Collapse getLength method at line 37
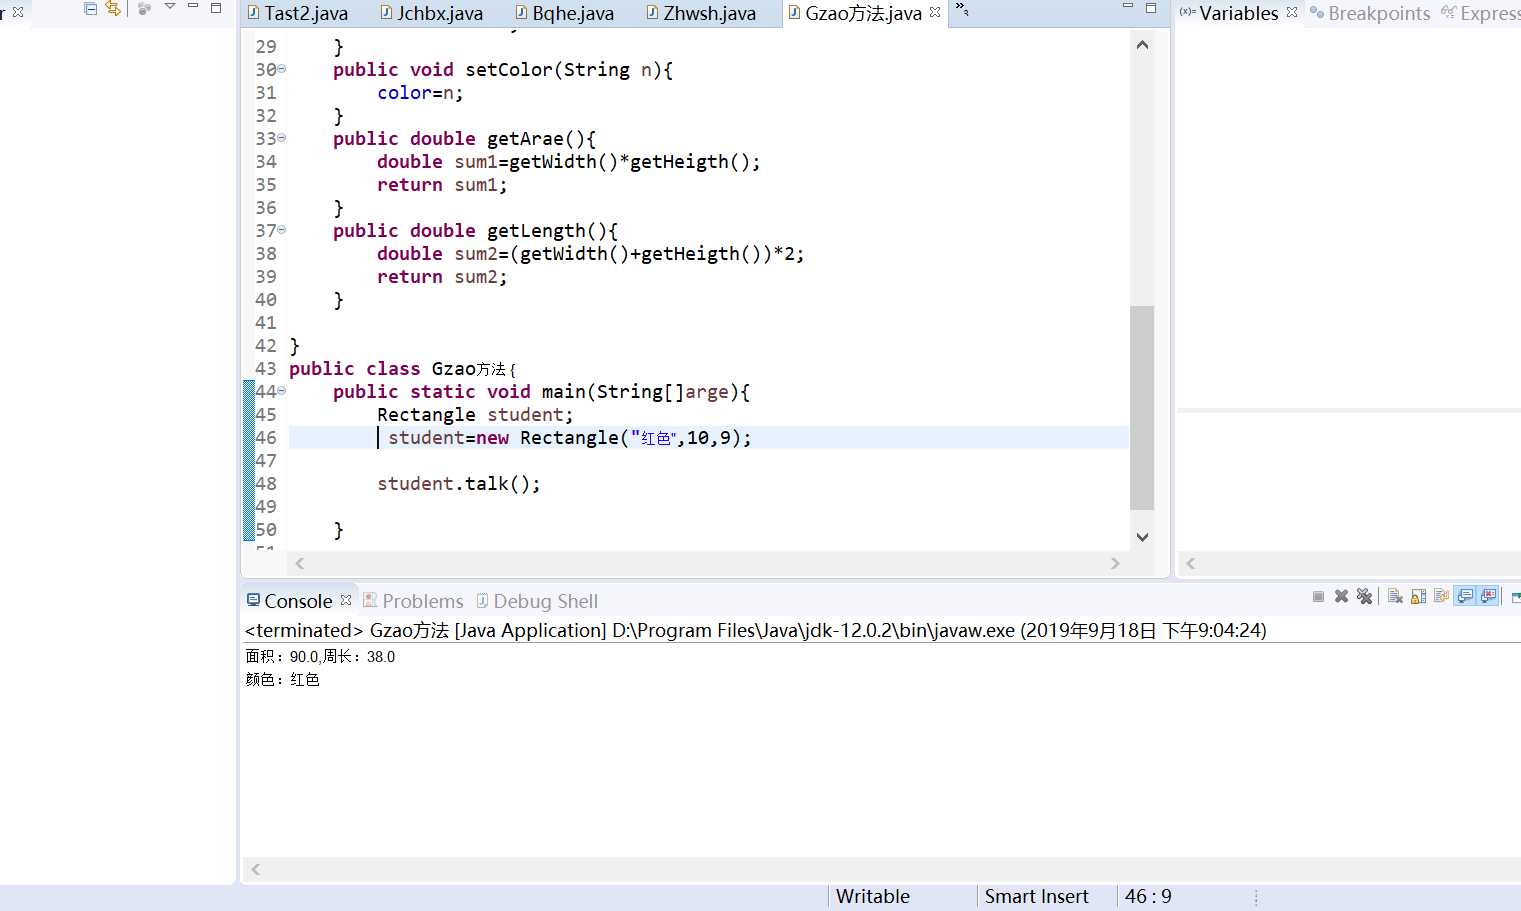The height and width of the screenshot is (911, 1521). (282, 230)
